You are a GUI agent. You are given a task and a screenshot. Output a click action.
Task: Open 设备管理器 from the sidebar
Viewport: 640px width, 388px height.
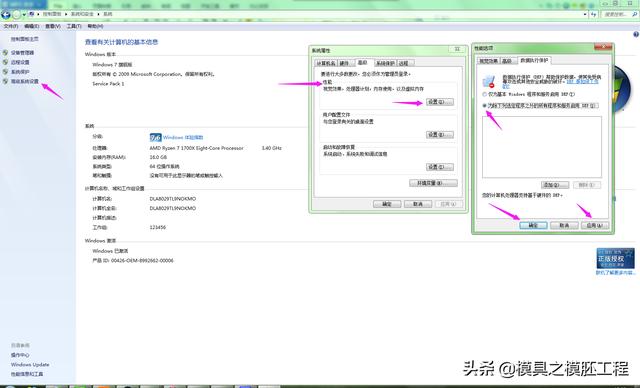[x=22, y=53]
